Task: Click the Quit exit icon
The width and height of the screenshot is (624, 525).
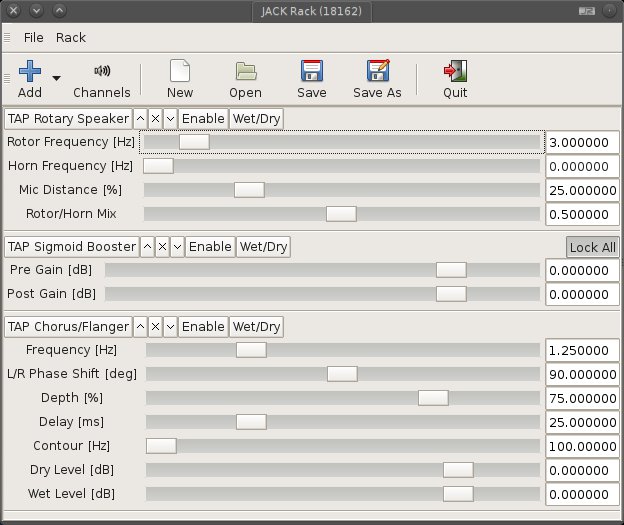Action: (x=455, y=72)
